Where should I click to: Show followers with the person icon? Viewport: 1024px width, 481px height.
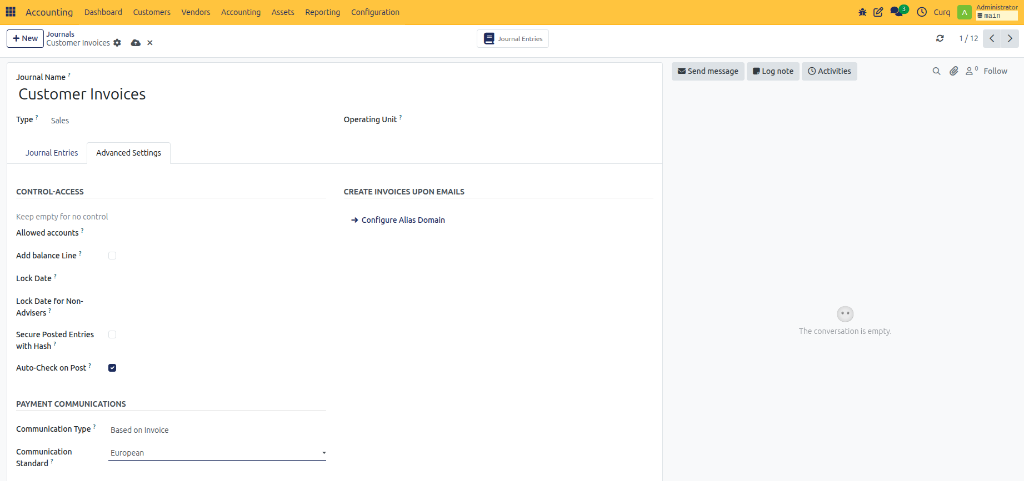click(971, 71)
